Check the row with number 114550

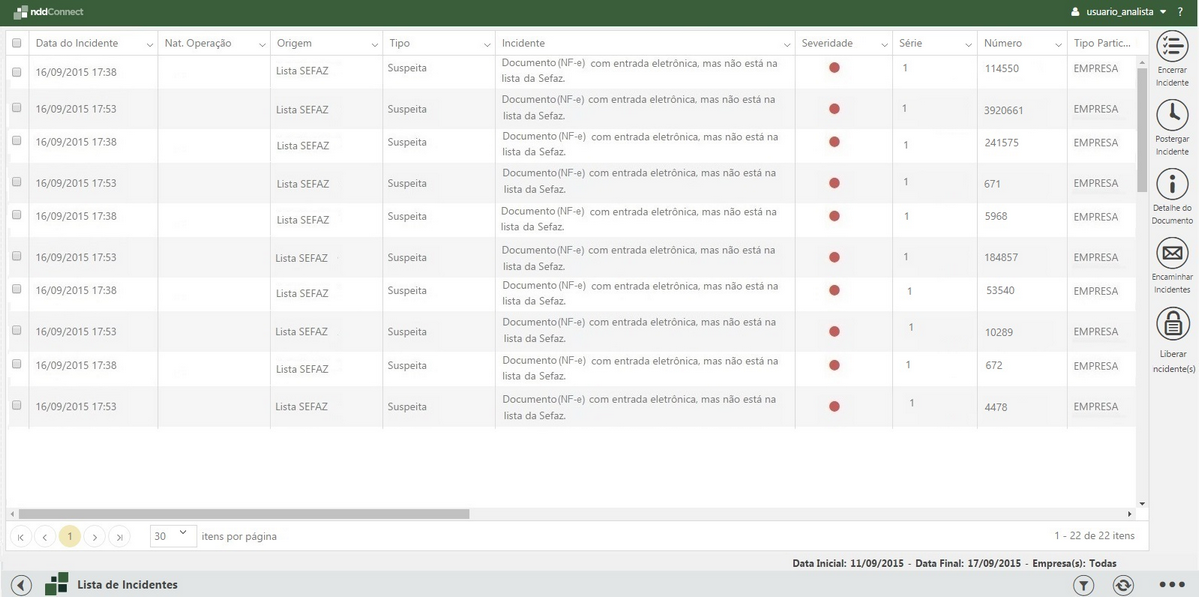tap(16, 72)
